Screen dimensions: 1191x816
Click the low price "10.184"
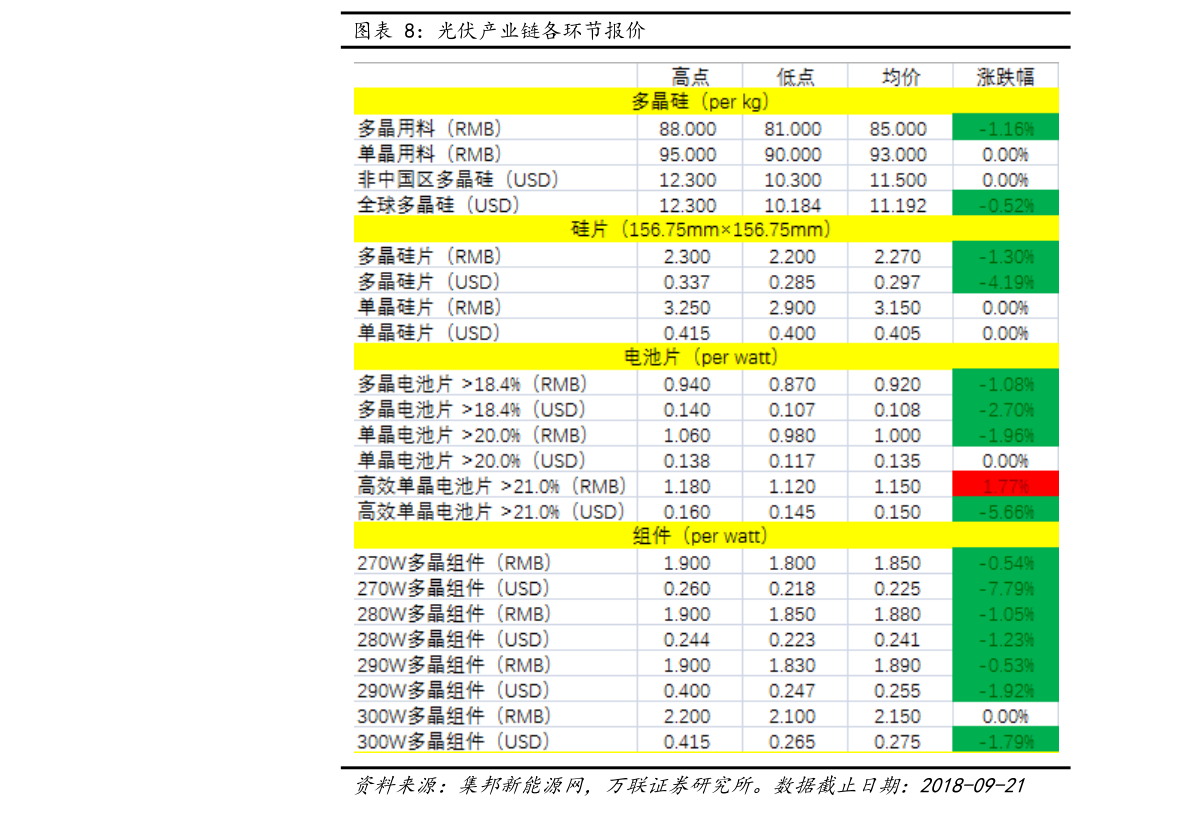pos(793,206)
